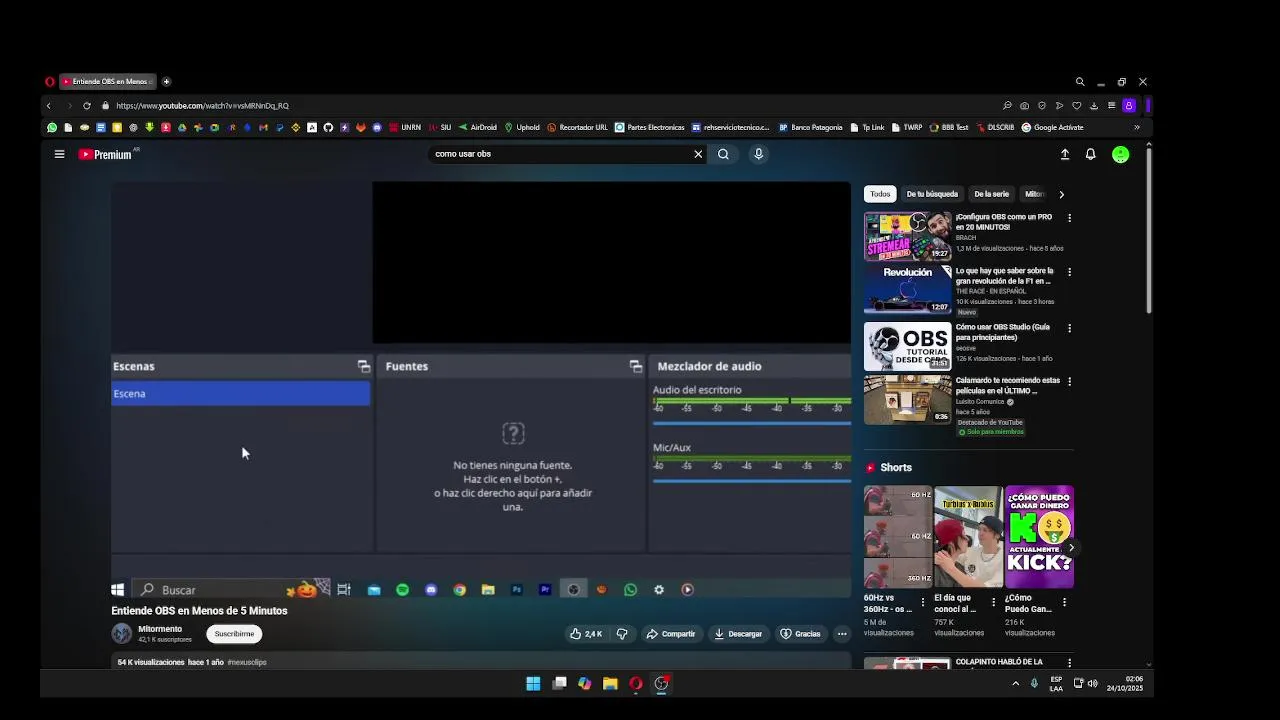Add page to bookmarks with heart icon
The width and height of the screenshot is (1280, 720).
click(1077, 106)
